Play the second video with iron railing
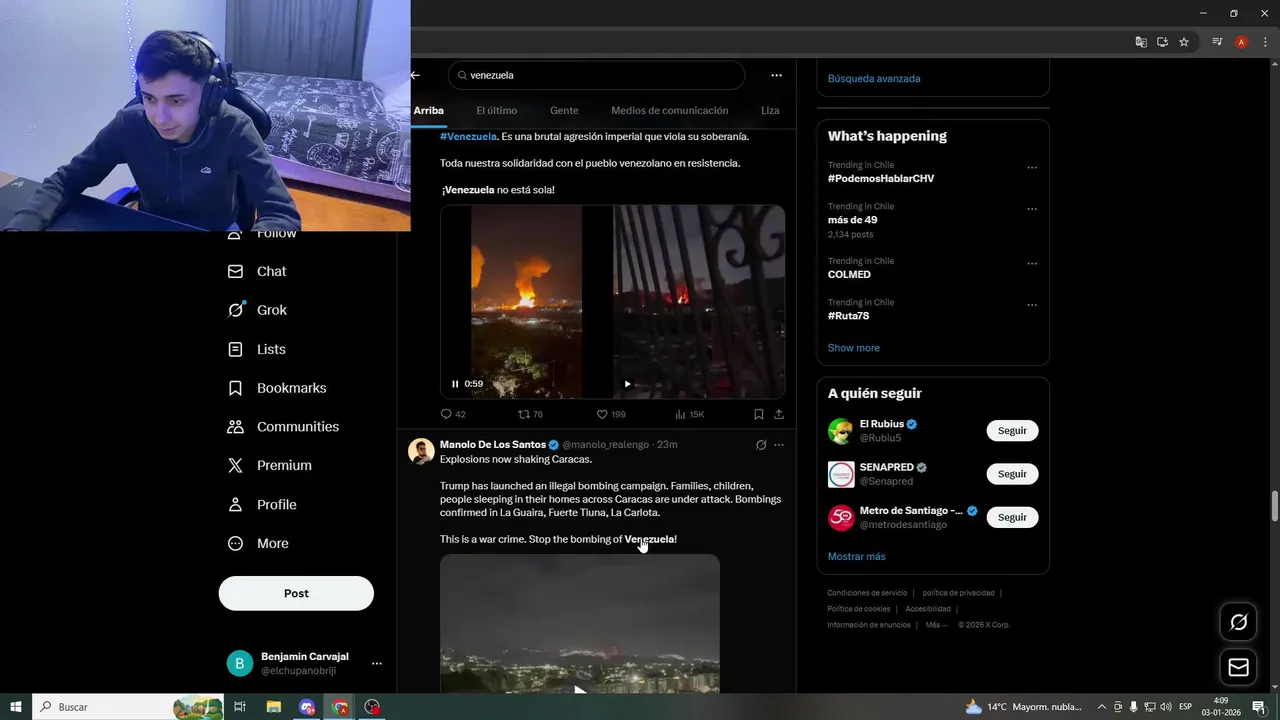1280x720 pixels. coord(627,384)
